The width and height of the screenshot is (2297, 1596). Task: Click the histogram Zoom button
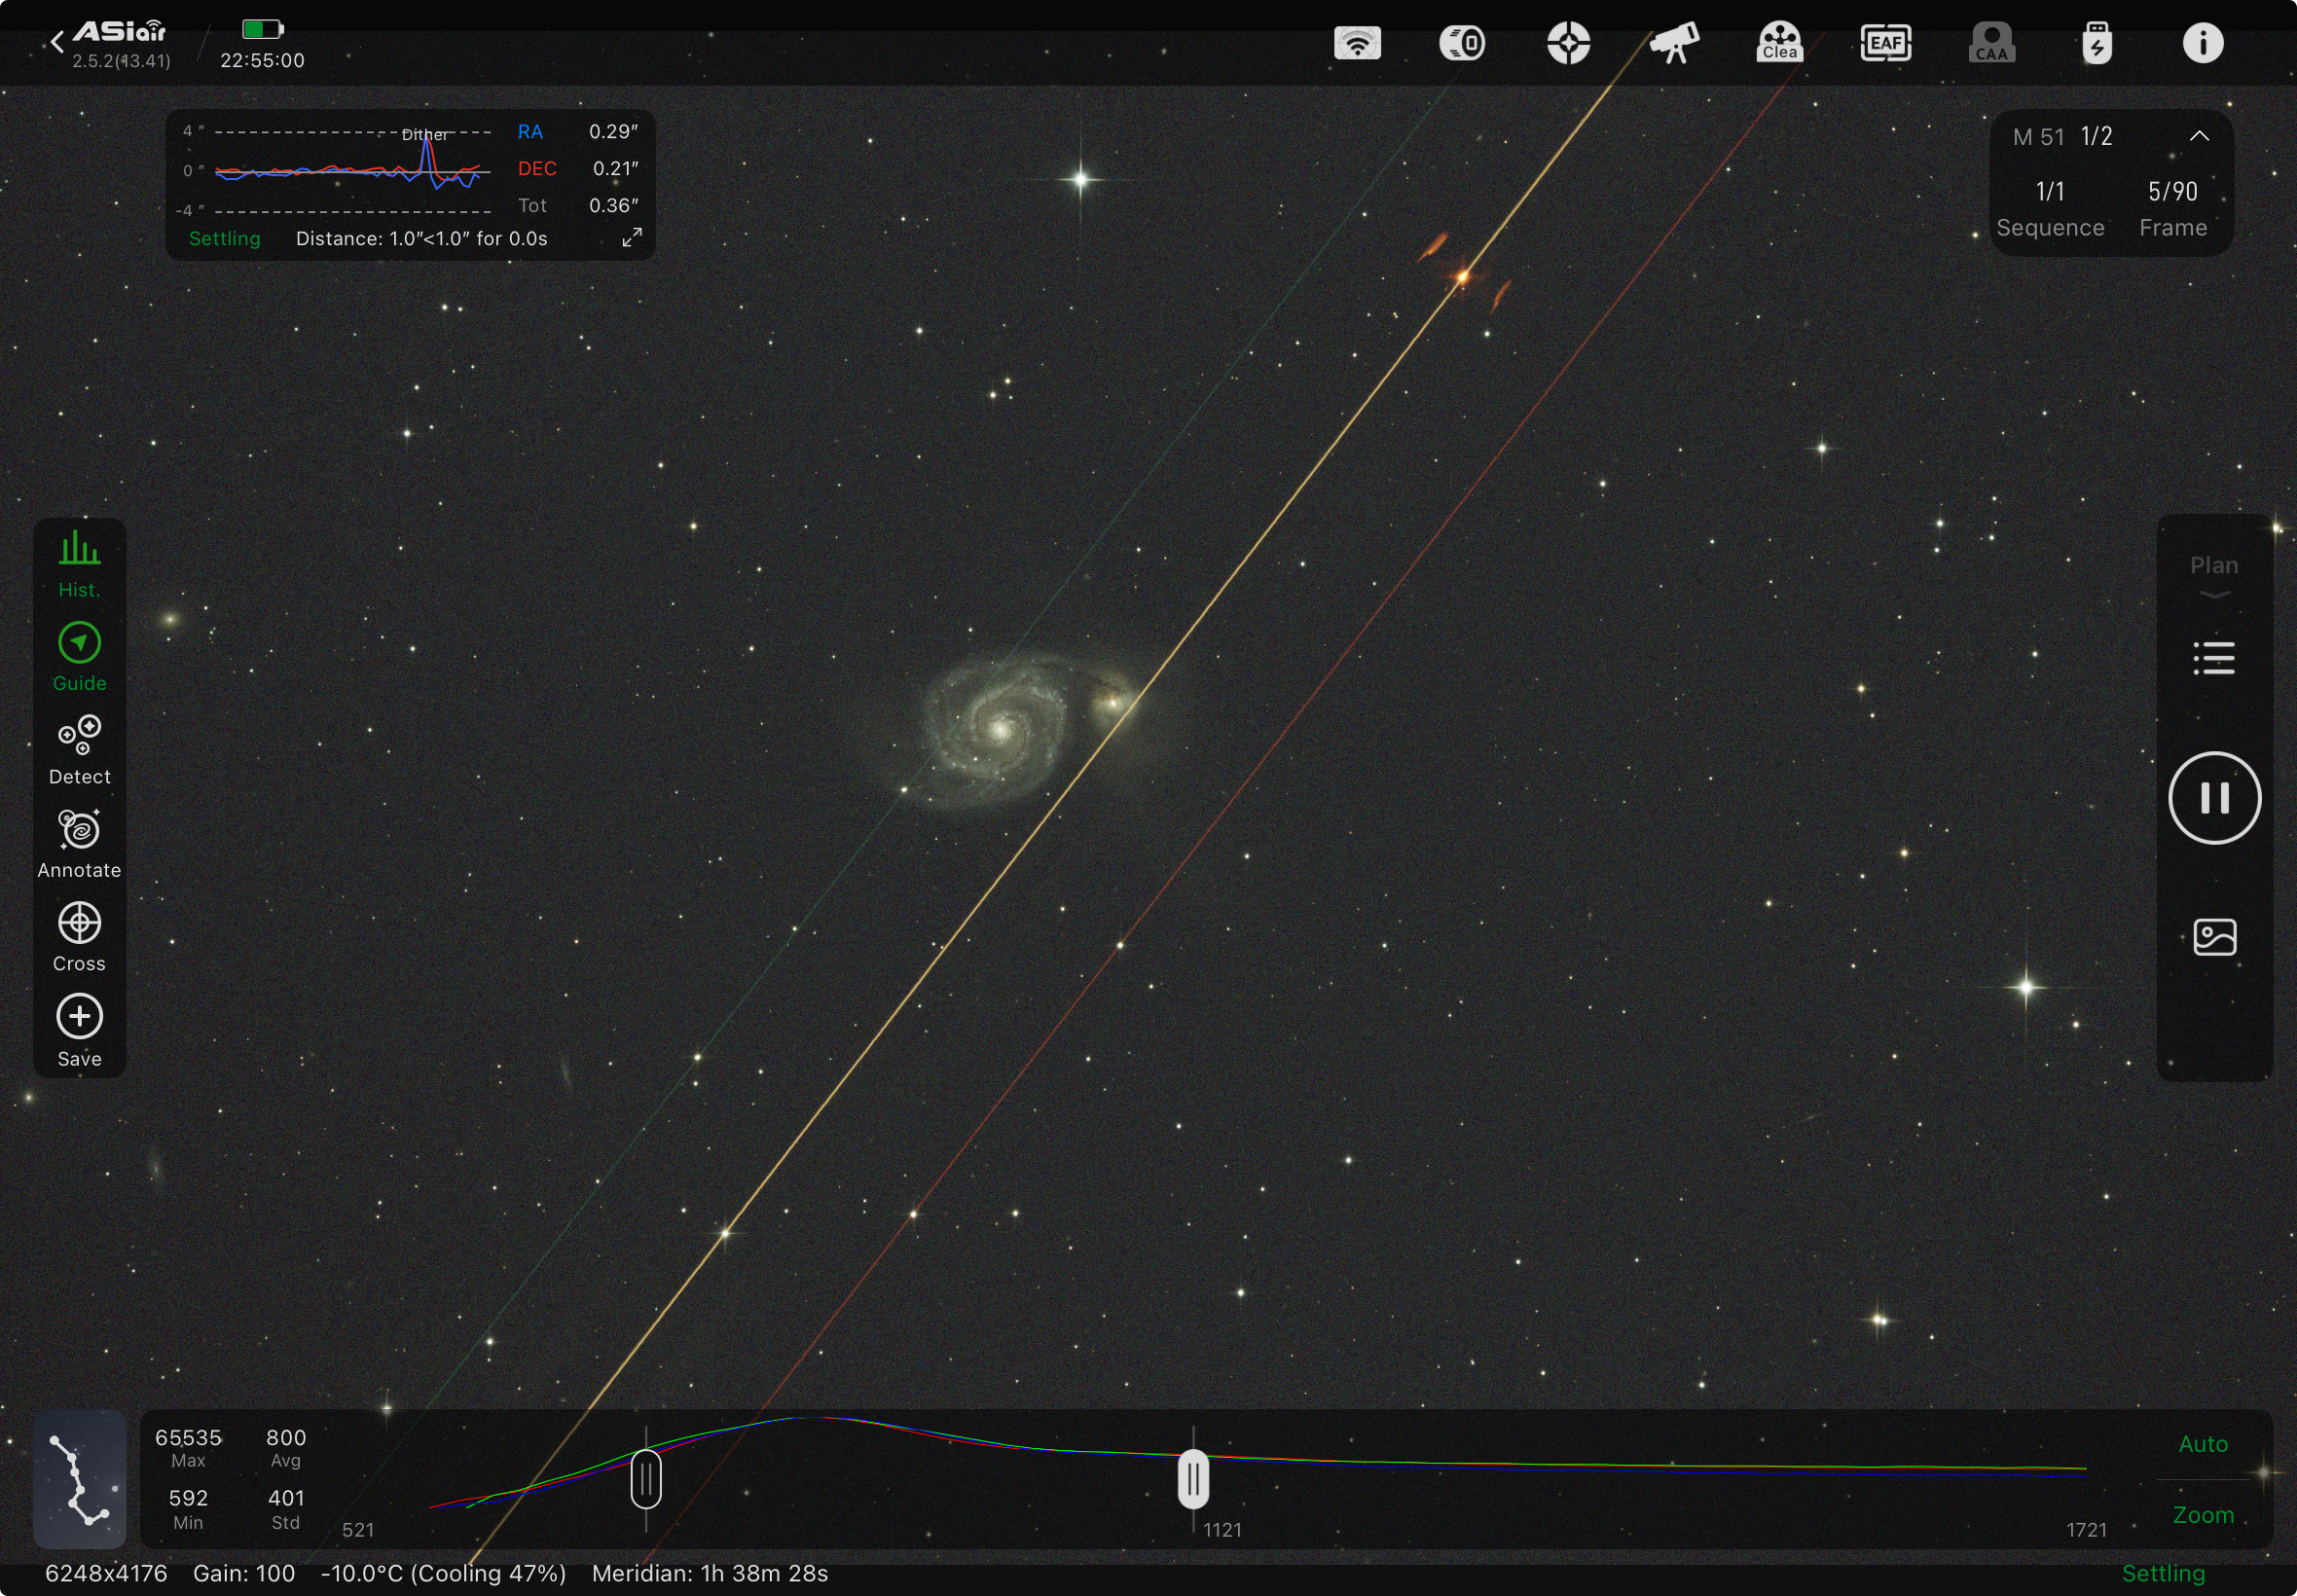pos(2203,1515)
